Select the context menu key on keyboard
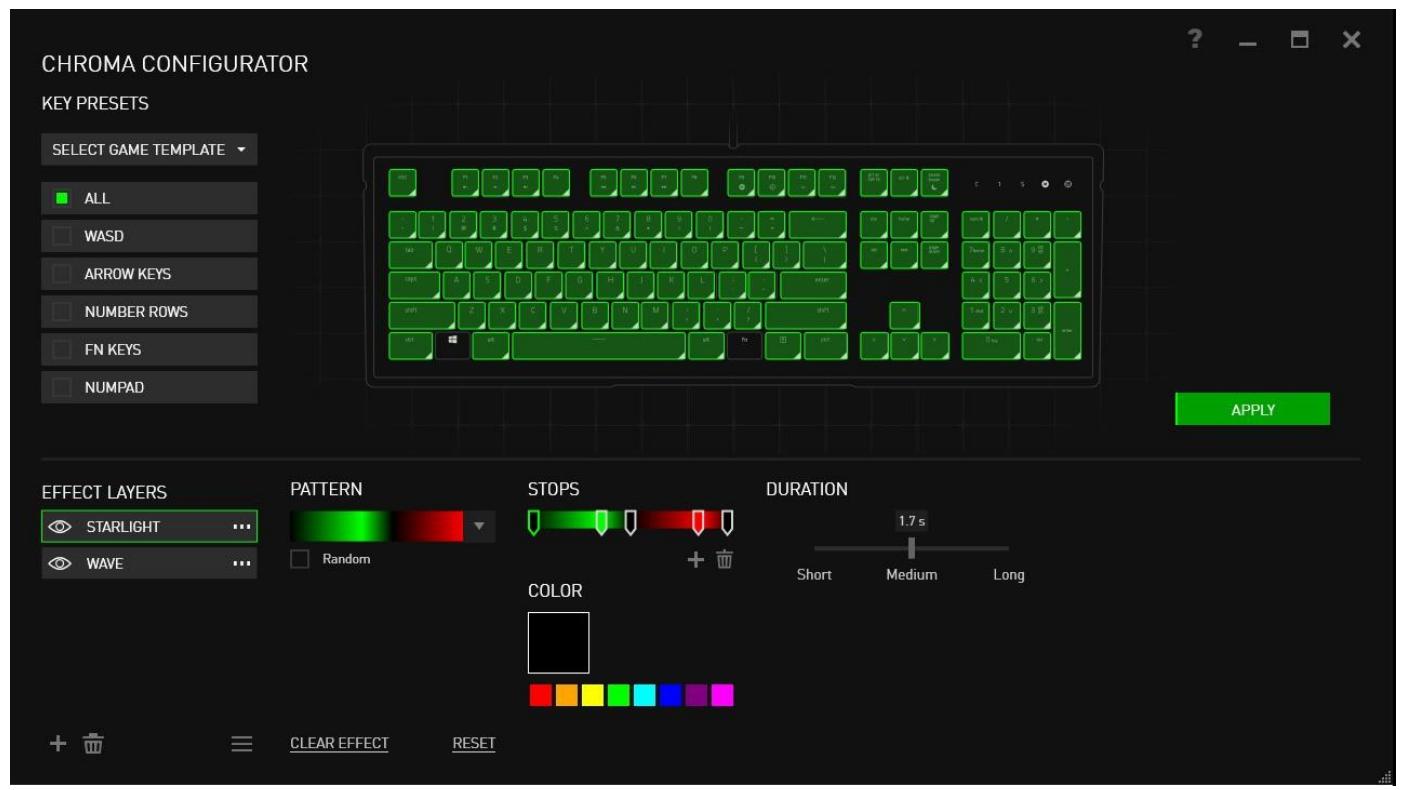The height and width of the screenshot is (790, 1403). click(783, 345)
